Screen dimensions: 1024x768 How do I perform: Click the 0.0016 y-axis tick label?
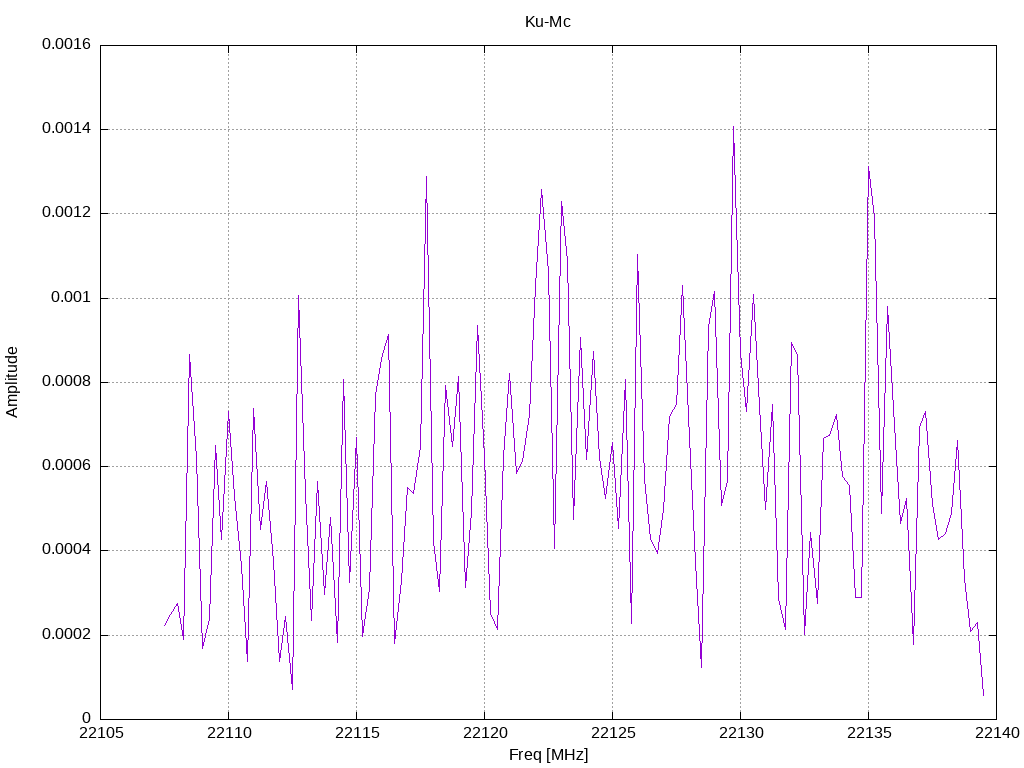pos(67,44)
